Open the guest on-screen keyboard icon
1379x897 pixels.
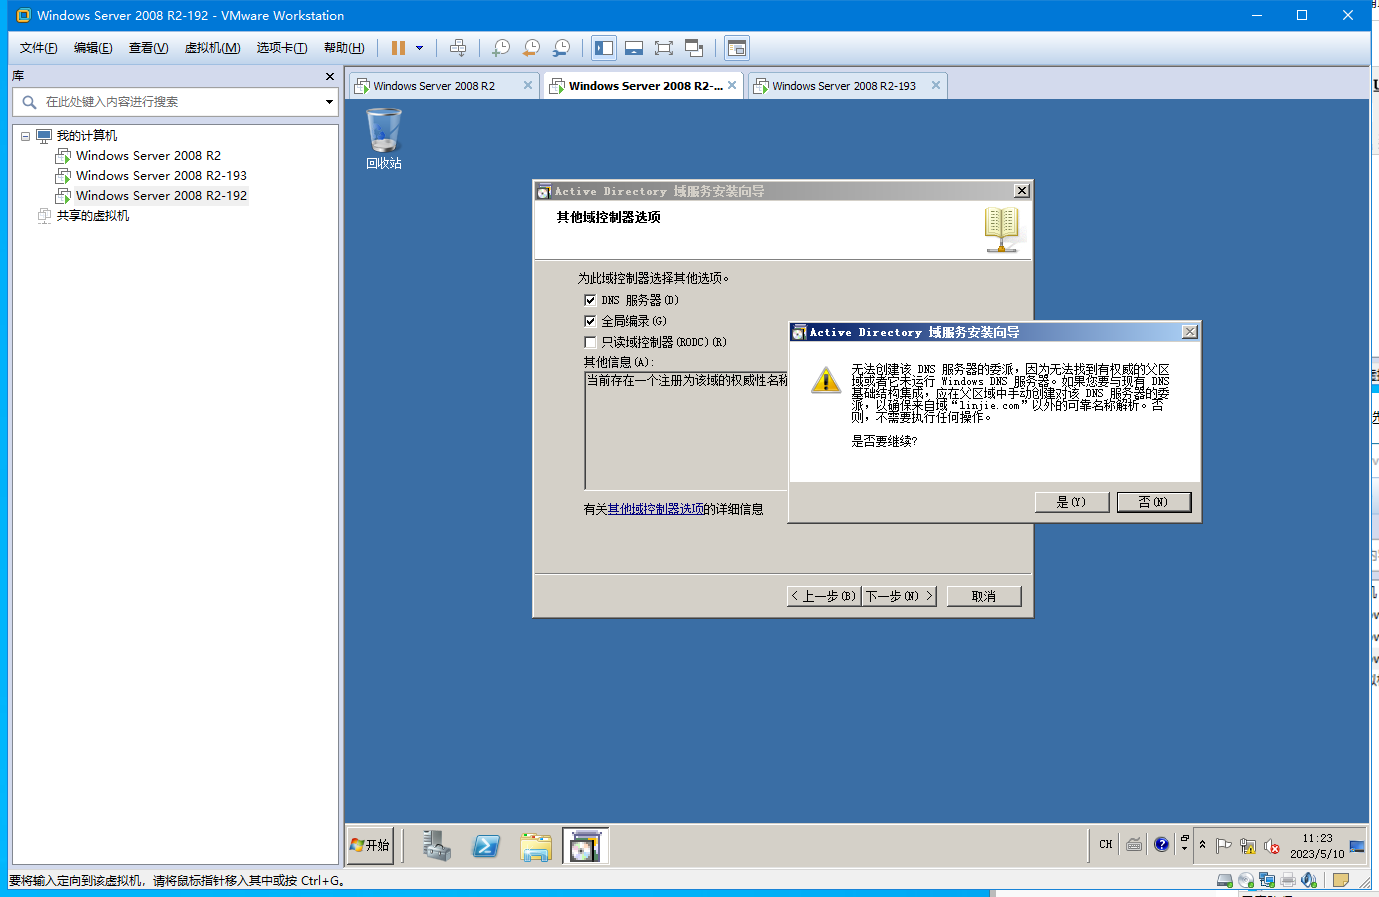pos(1134,845)
